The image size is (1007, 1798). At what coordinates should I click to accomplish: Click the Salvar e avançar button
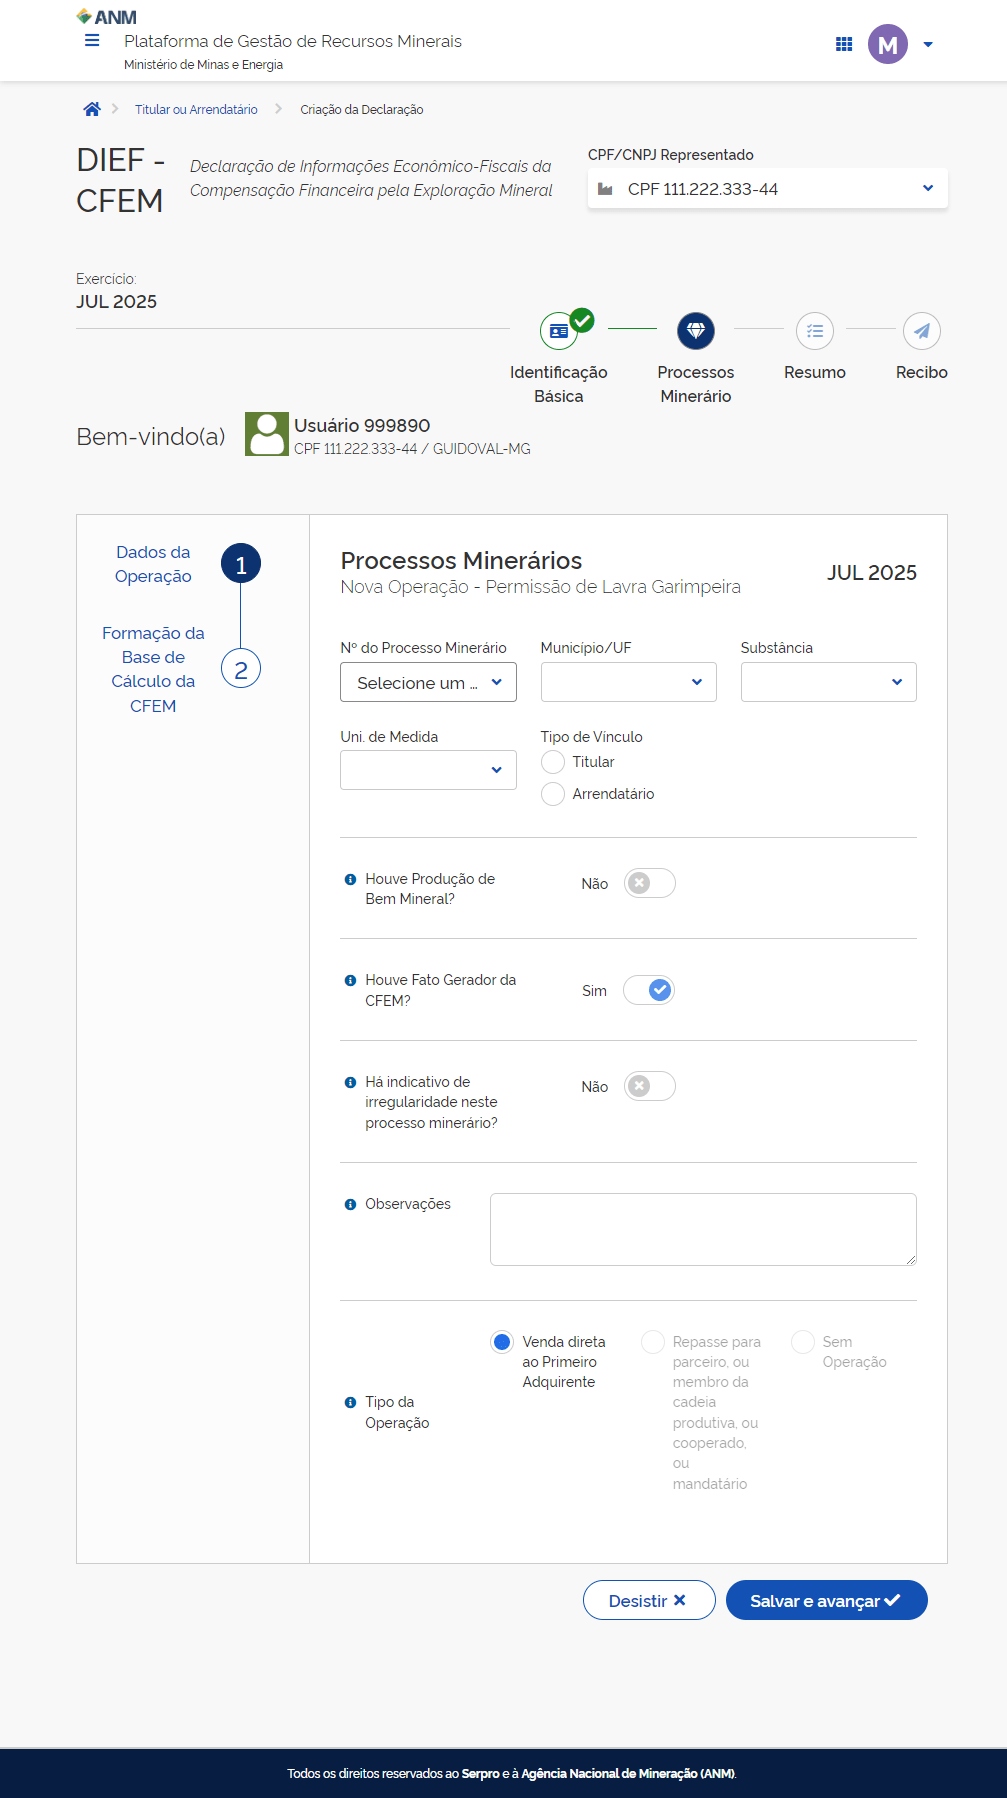(x=826, y=1600)
